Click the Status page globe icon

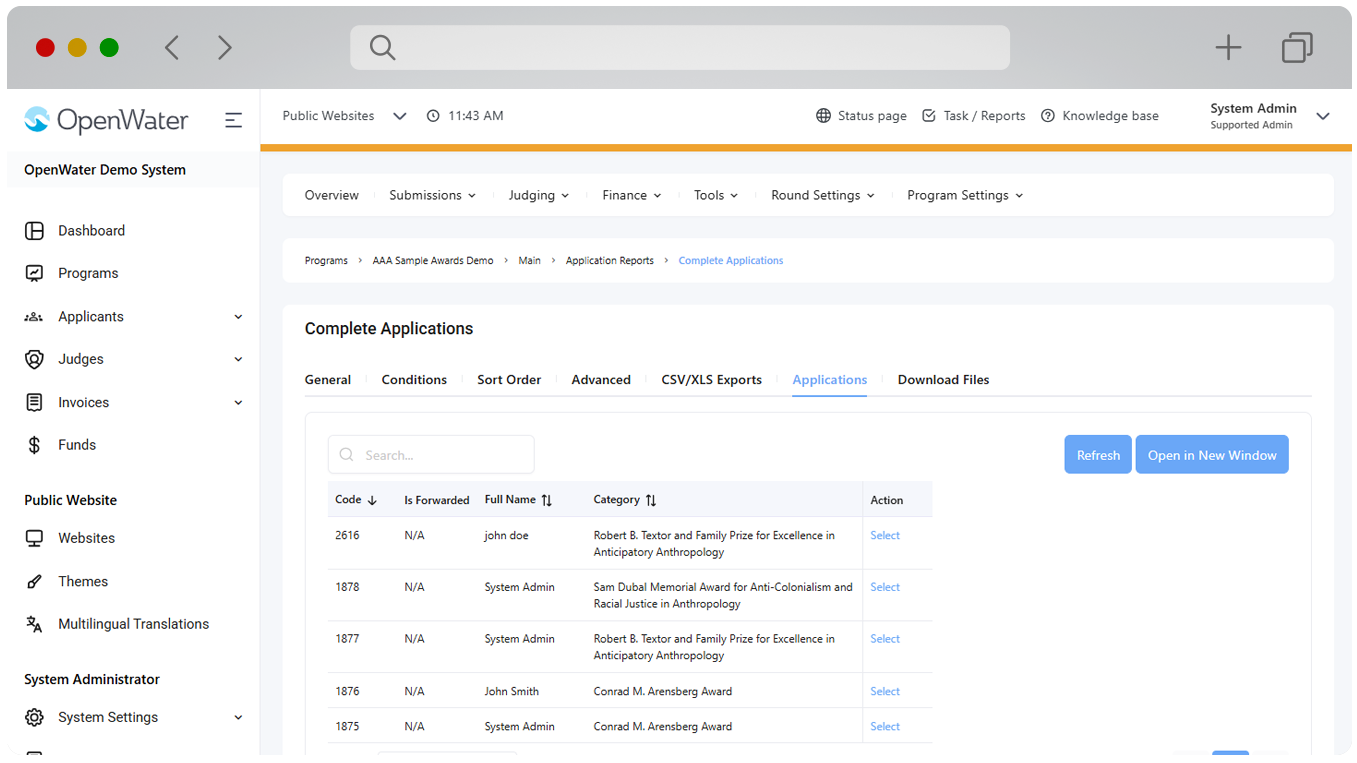pos(823,116)
